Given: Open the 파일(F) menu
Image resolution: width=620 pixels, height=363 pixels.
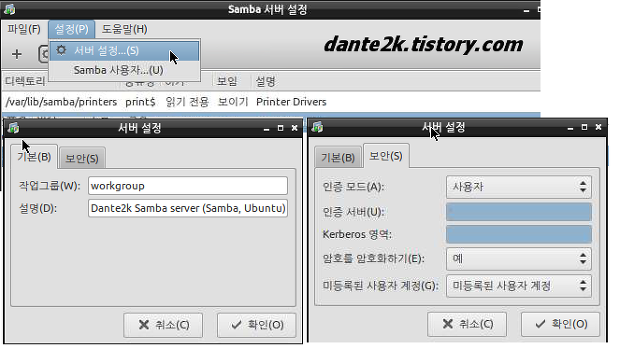Looking at the screenshot, I should pyautogui.click(x=24, y=29).
